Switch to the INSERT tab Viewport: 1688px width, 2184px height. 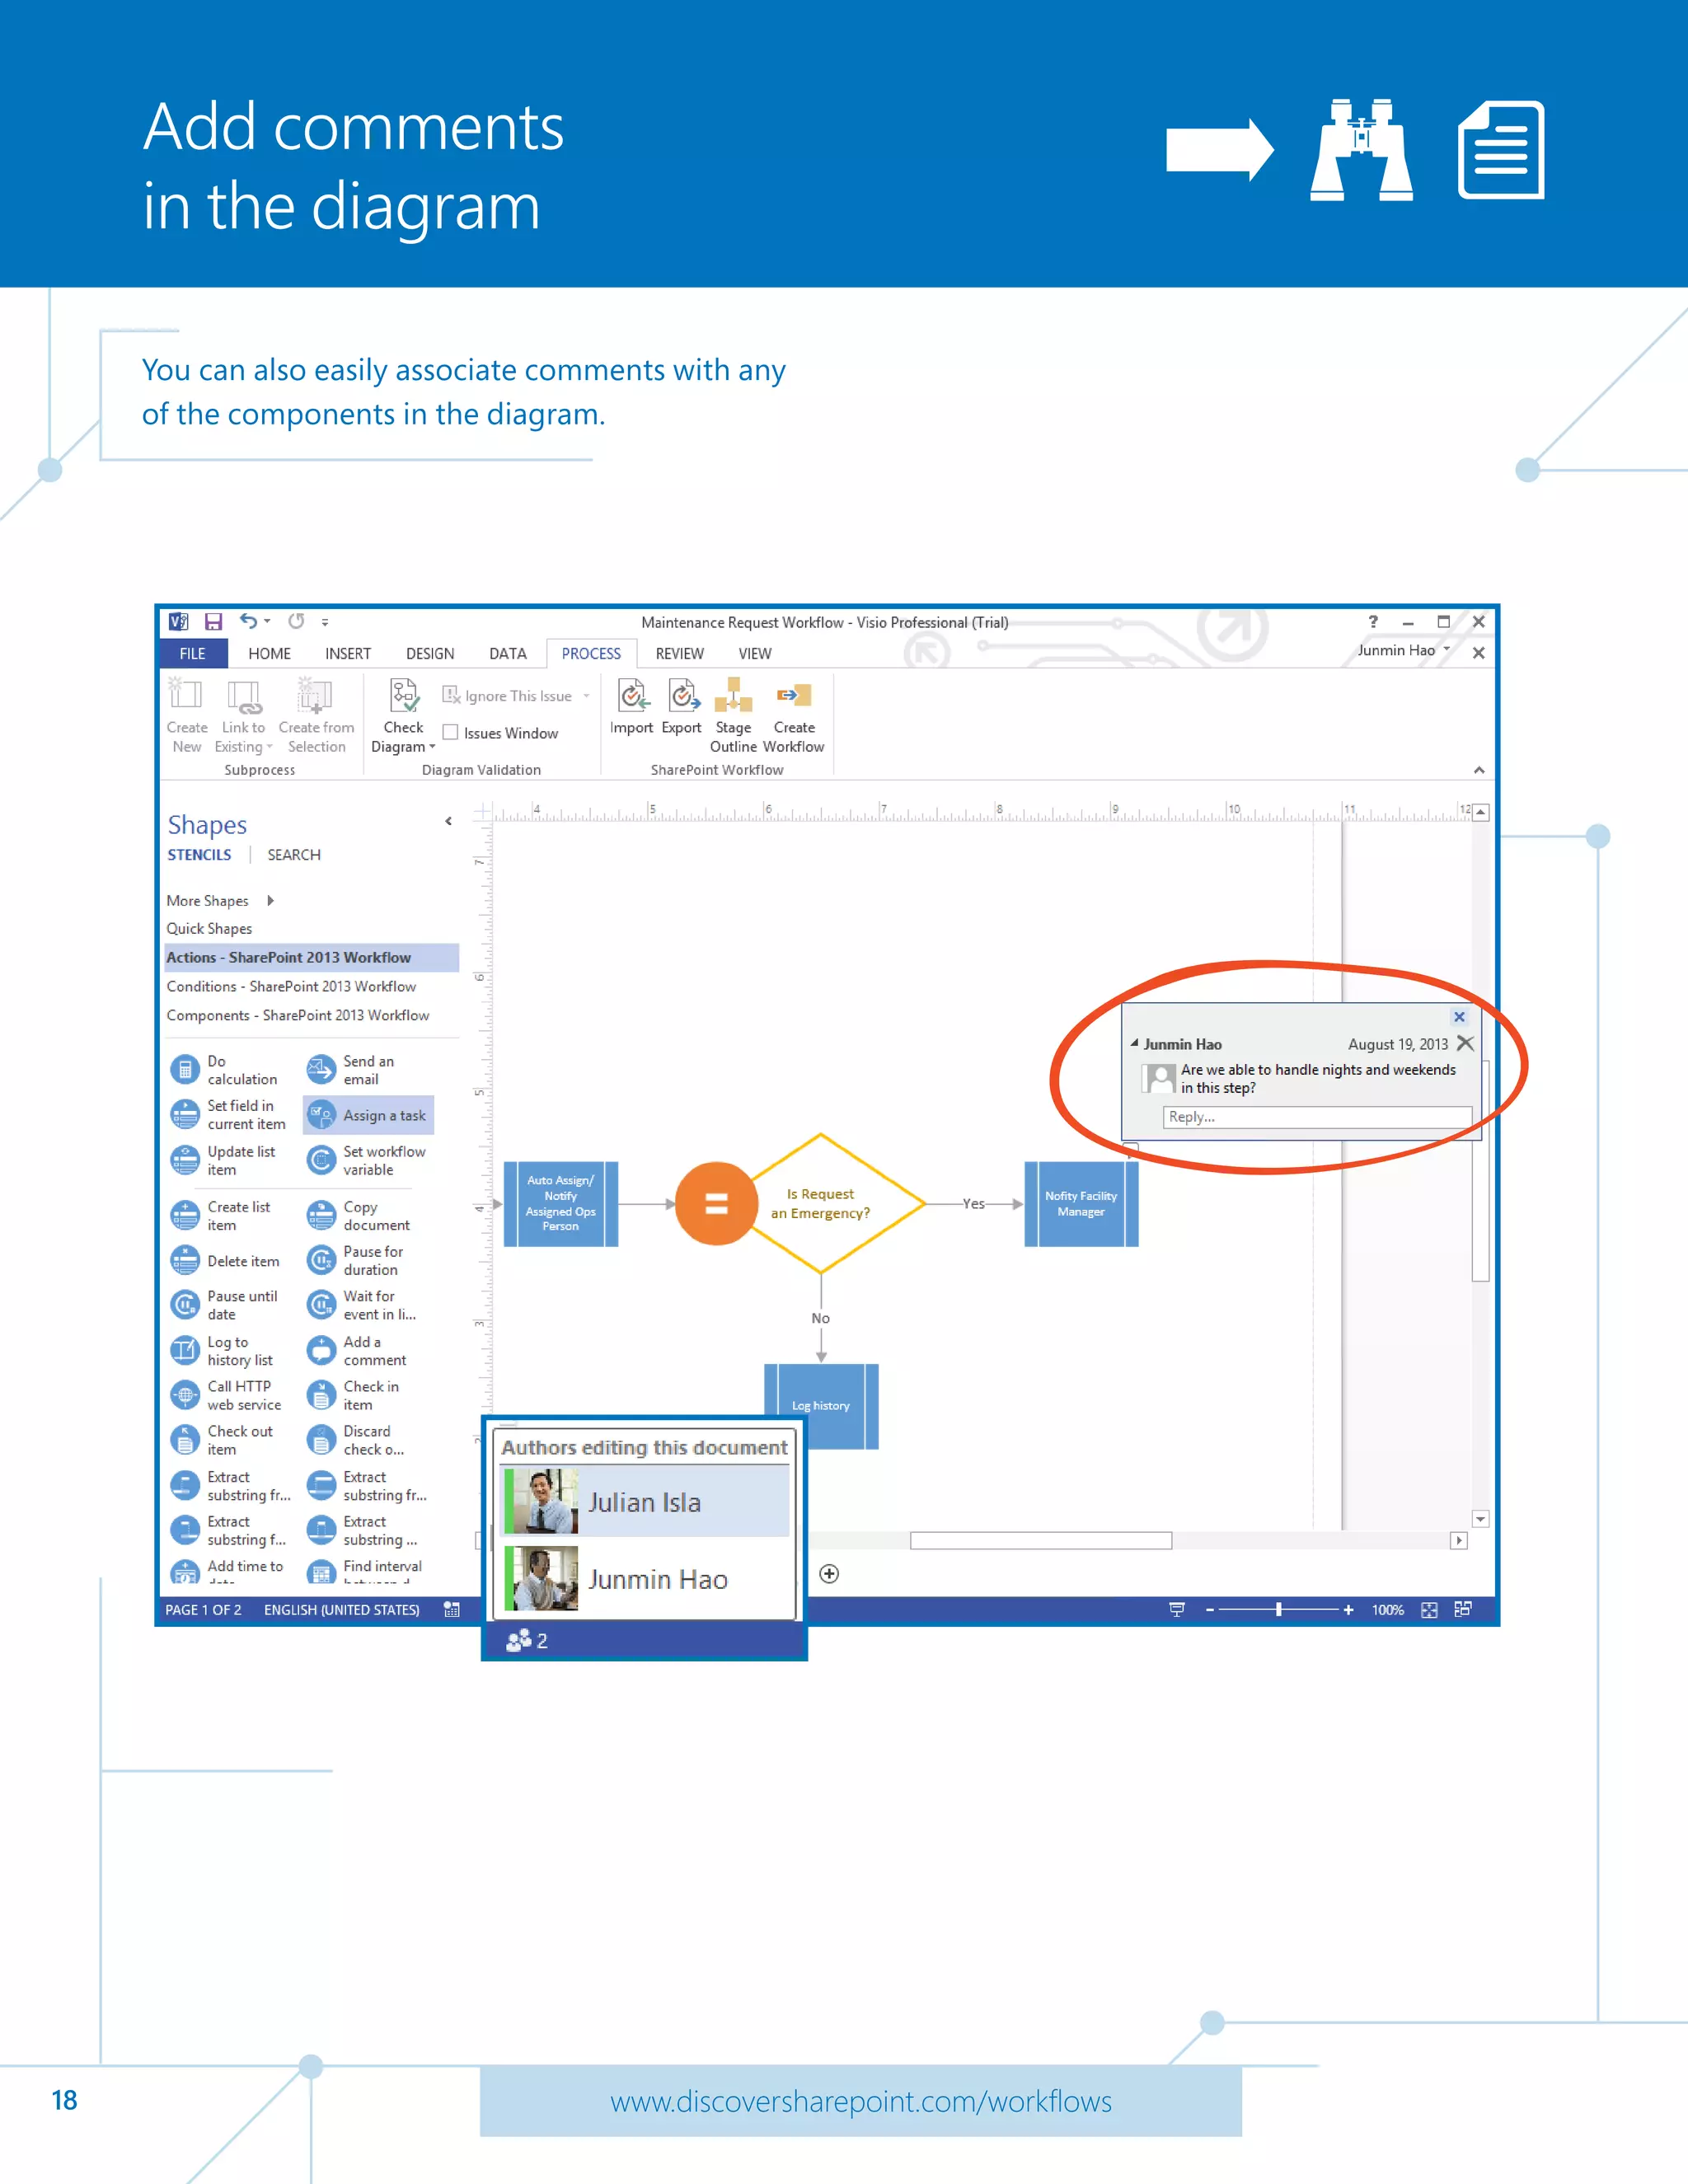coord(348,653)
